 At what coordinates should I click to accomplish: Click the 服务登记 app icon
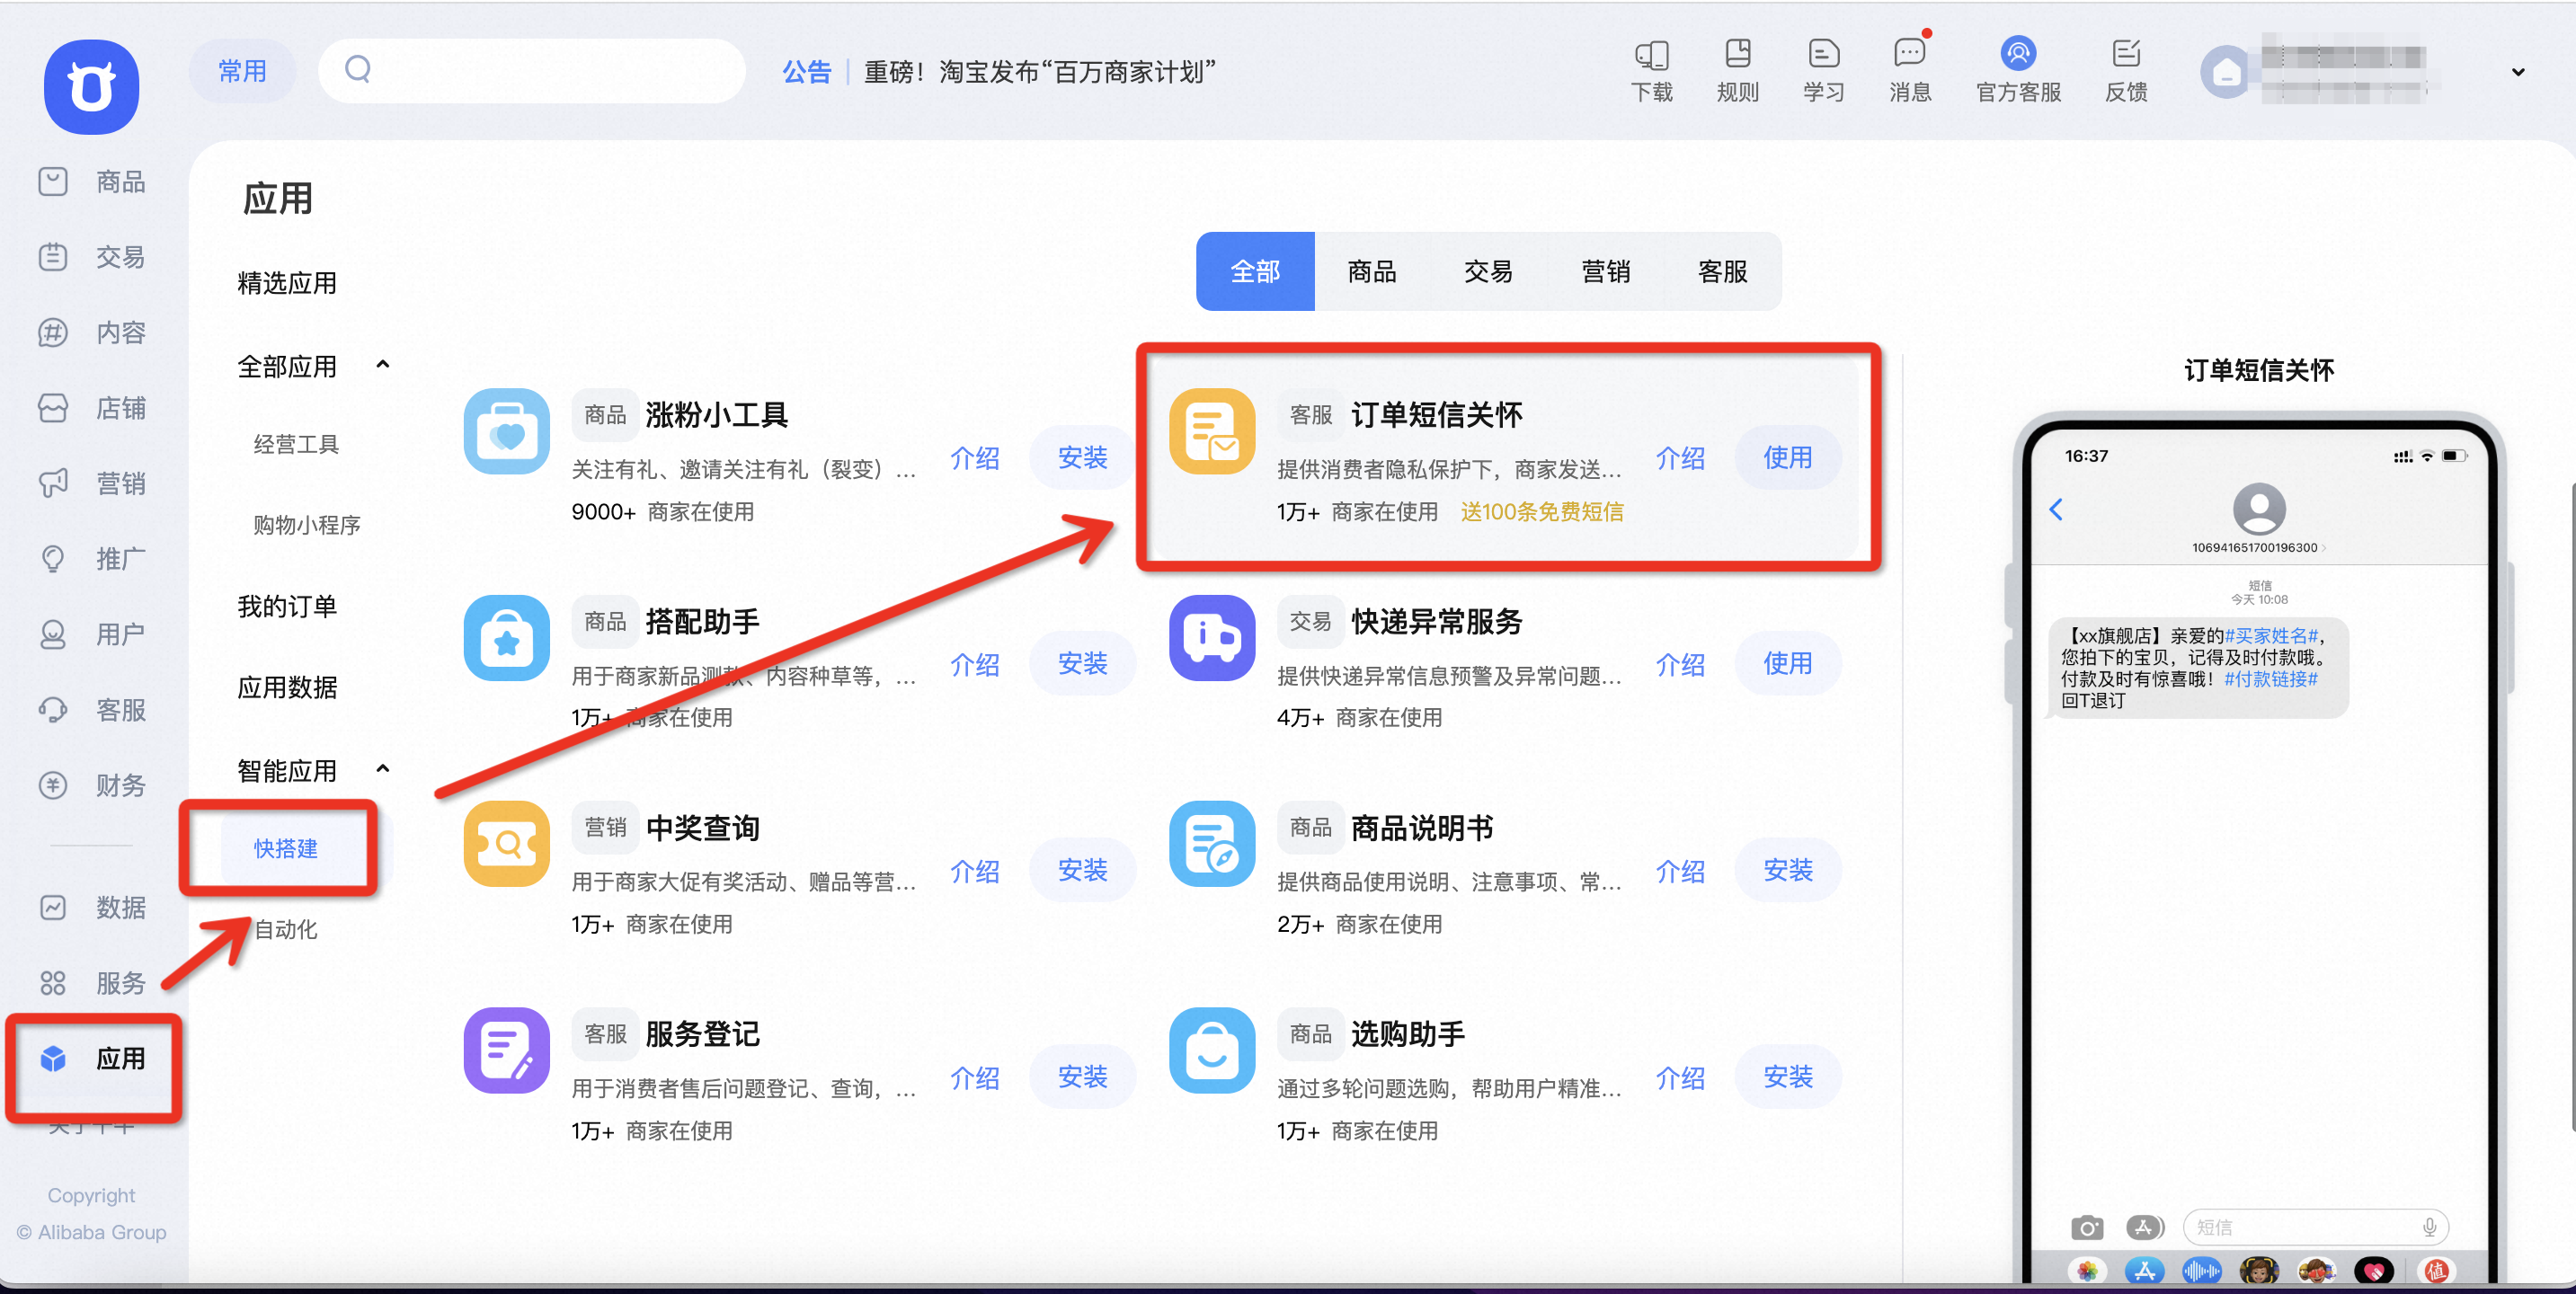[x=506, y=1050]
